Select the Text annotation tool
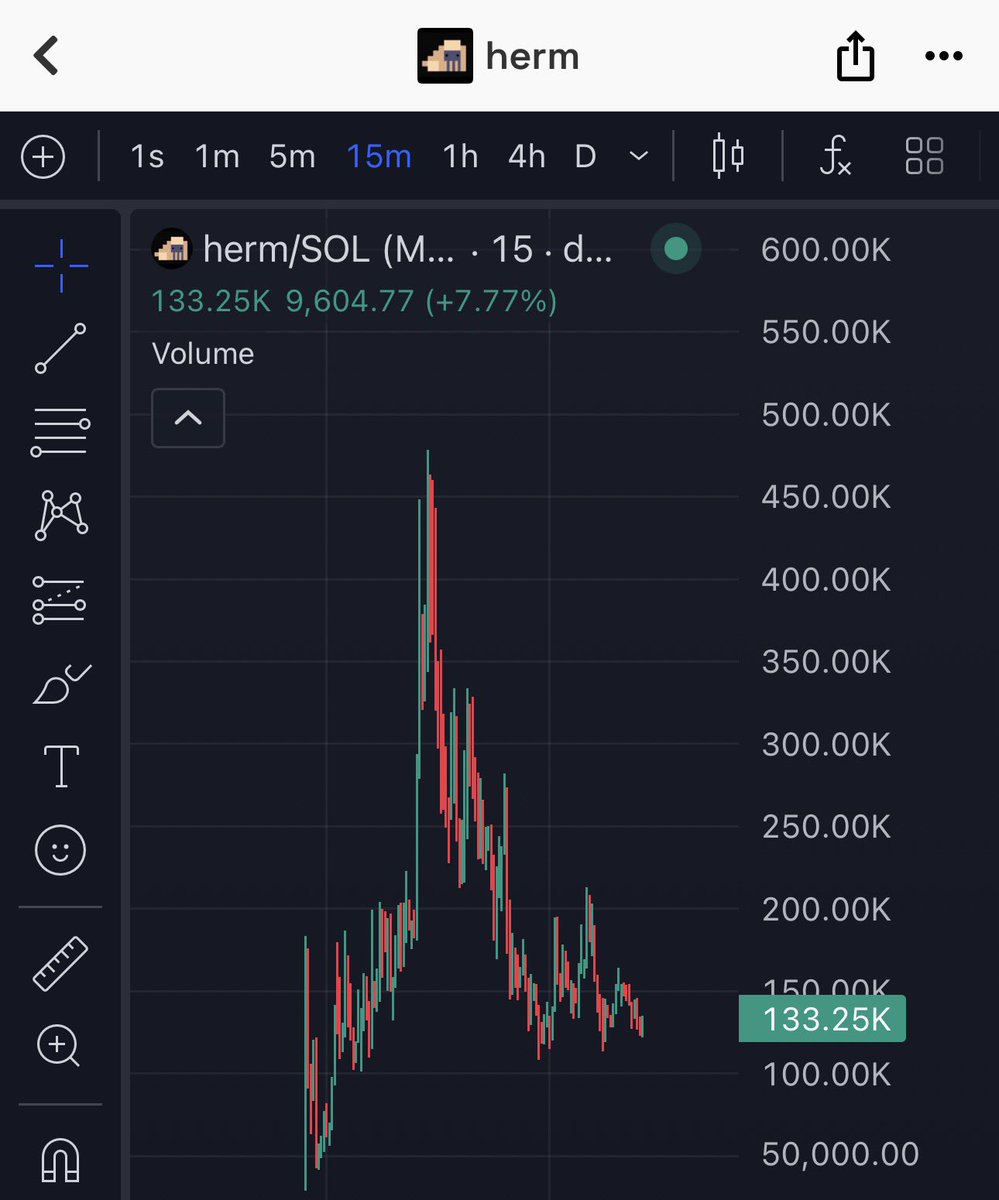 click(x=61, y=766)
